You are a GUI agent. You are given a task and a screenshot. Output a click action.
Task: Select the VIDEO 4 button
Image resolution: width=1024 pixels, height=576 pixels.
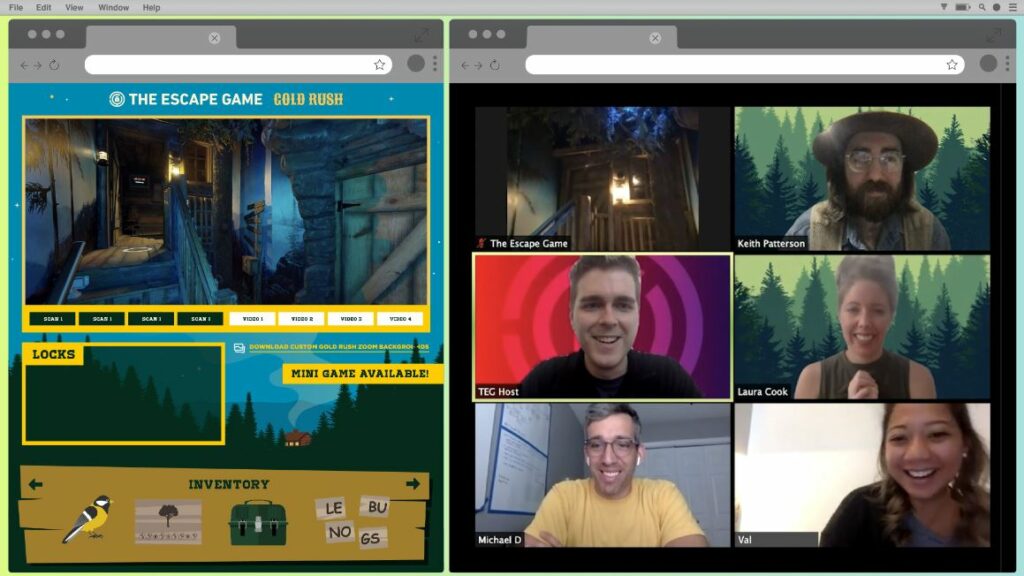point(400,319)
